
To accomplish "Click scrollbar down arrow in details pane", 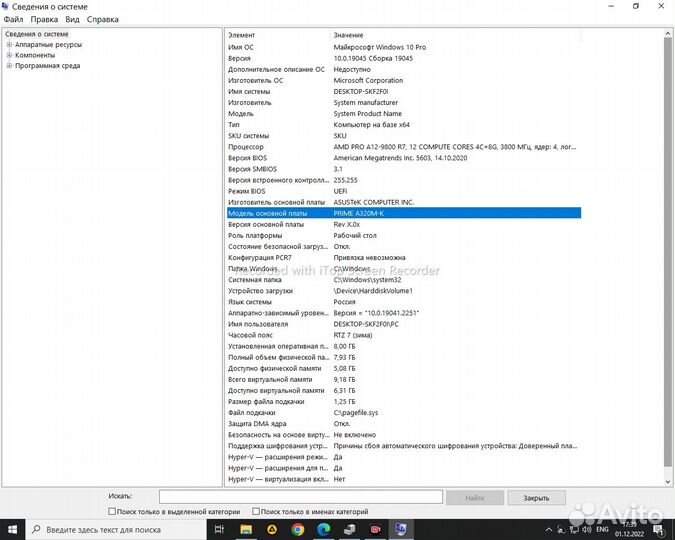I will click(668, 482).
